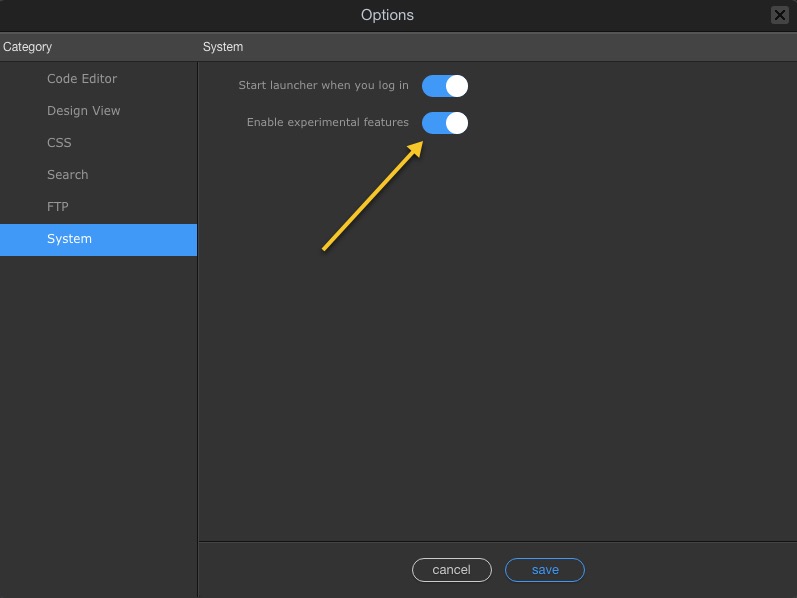Go to the CSS options category
Screen dimensions: 797x598
(x=59, y=143)
